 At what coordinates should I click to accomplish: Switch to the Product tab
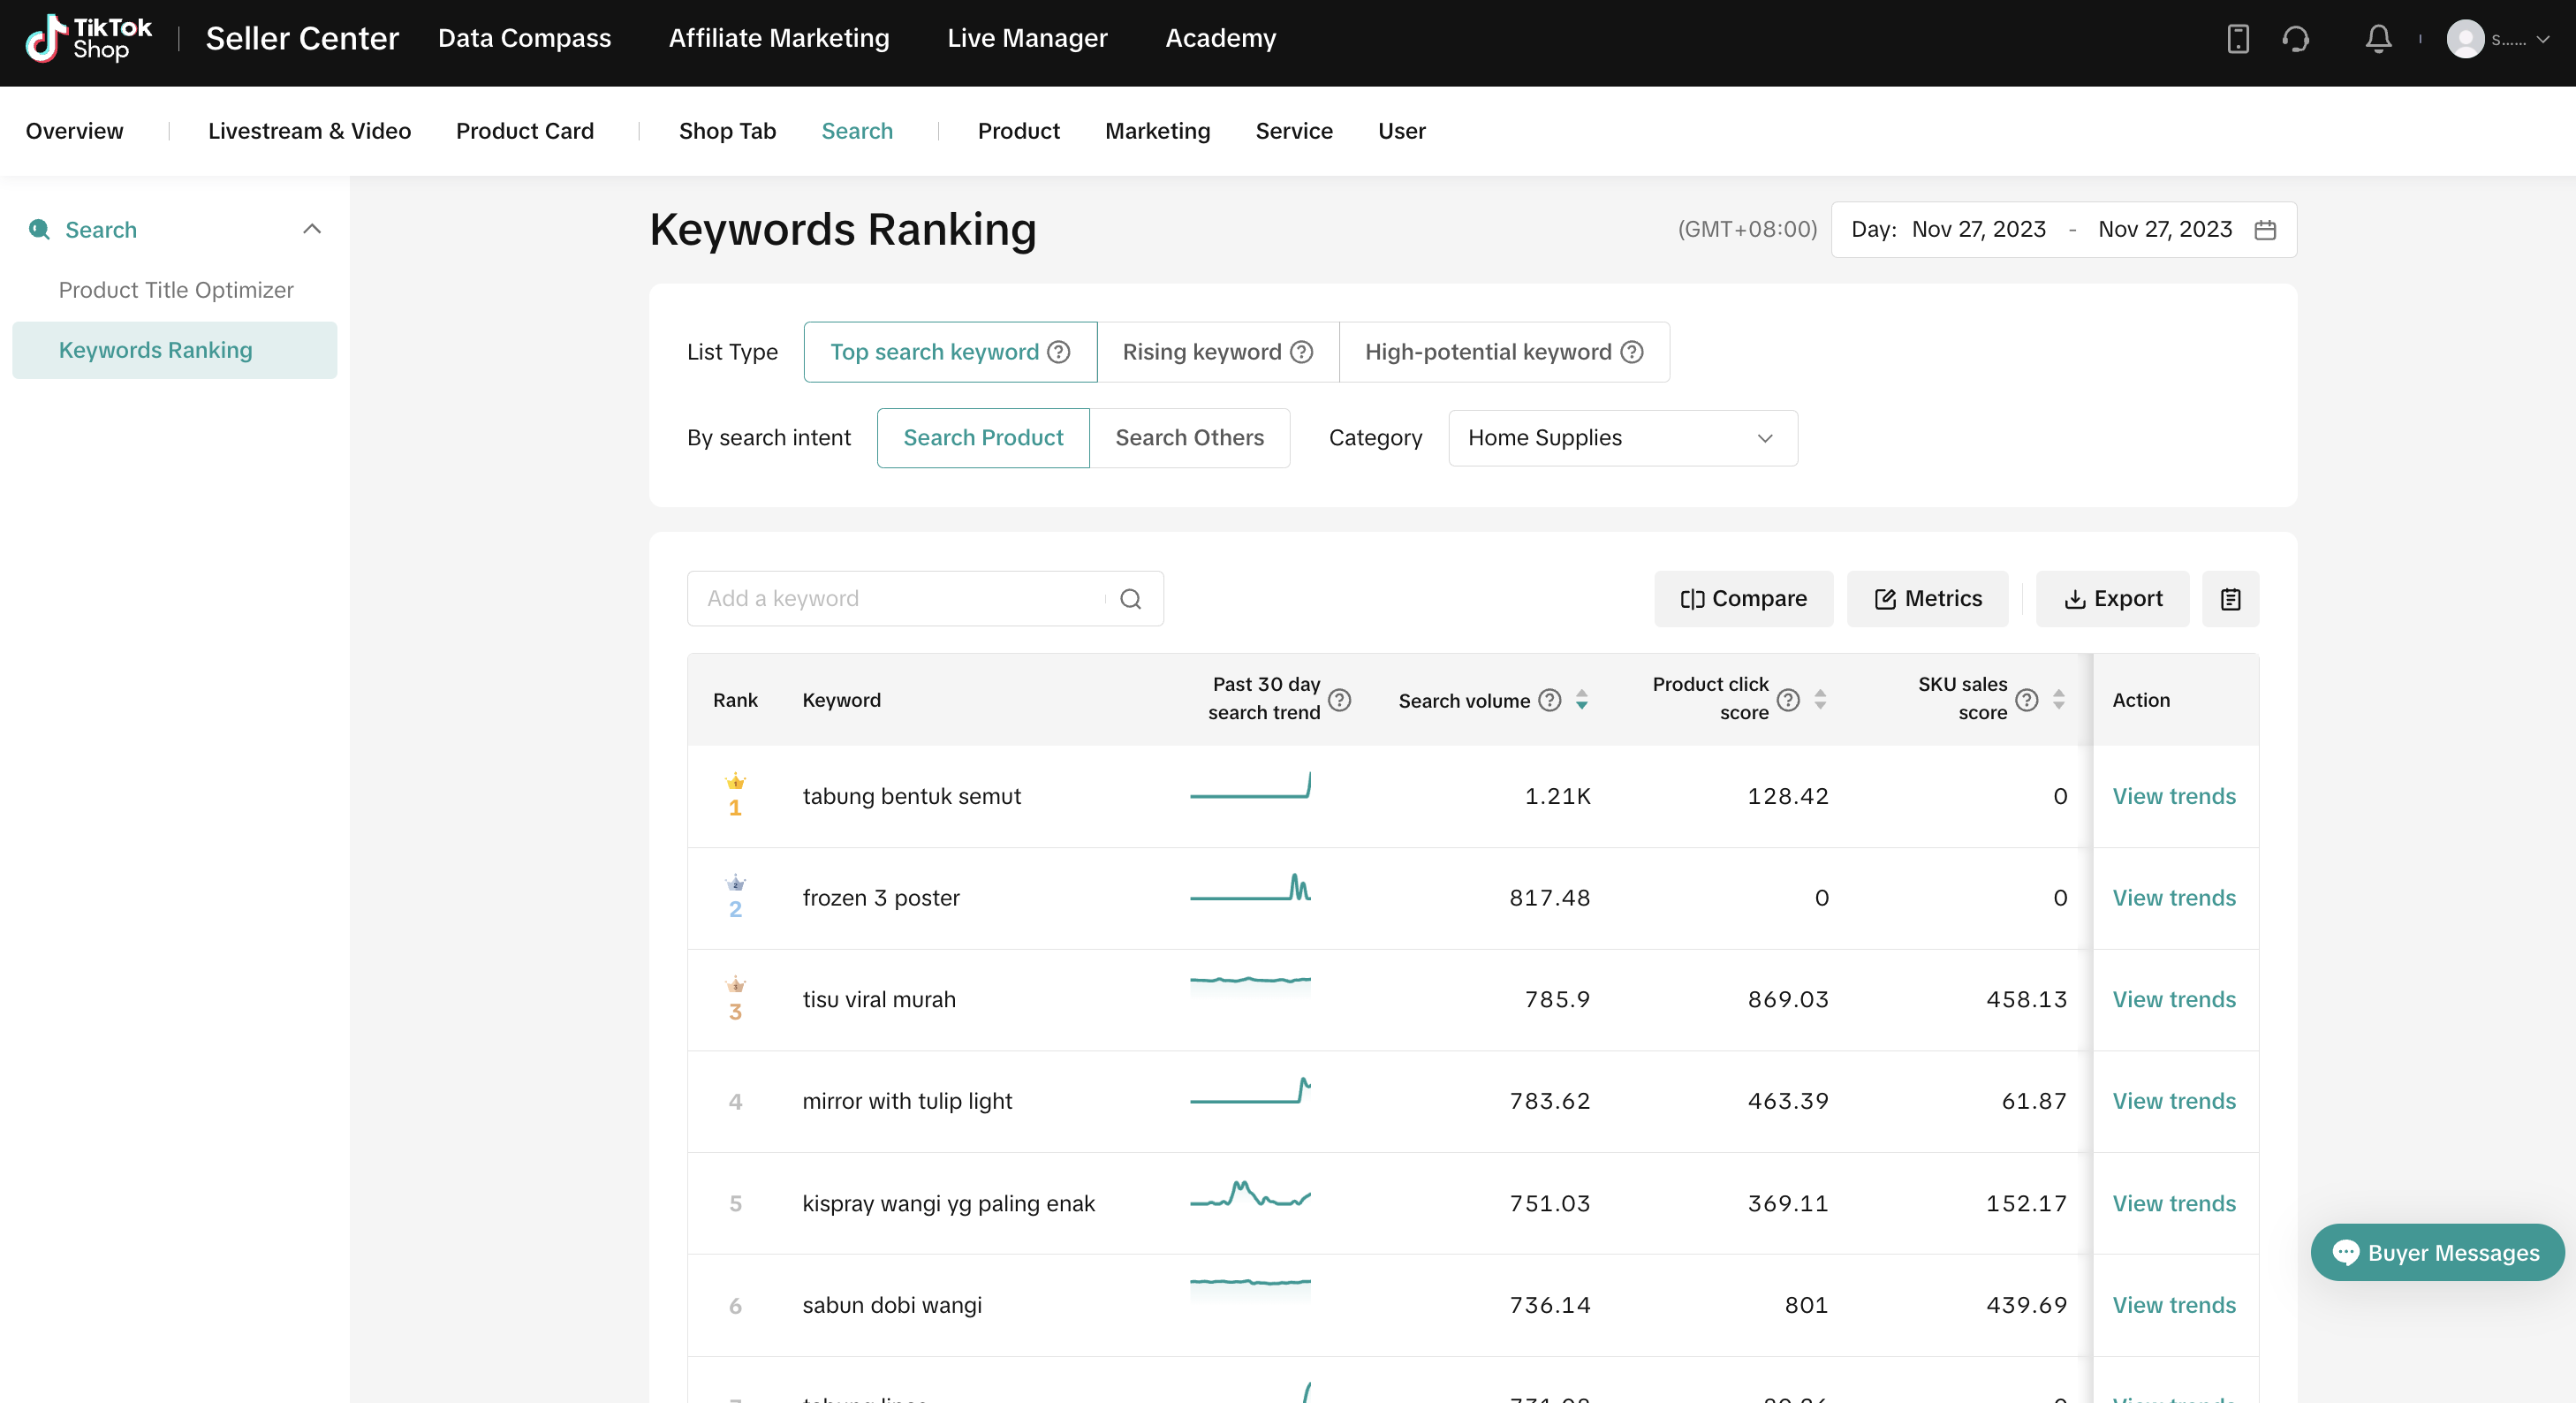(1018, 131)
